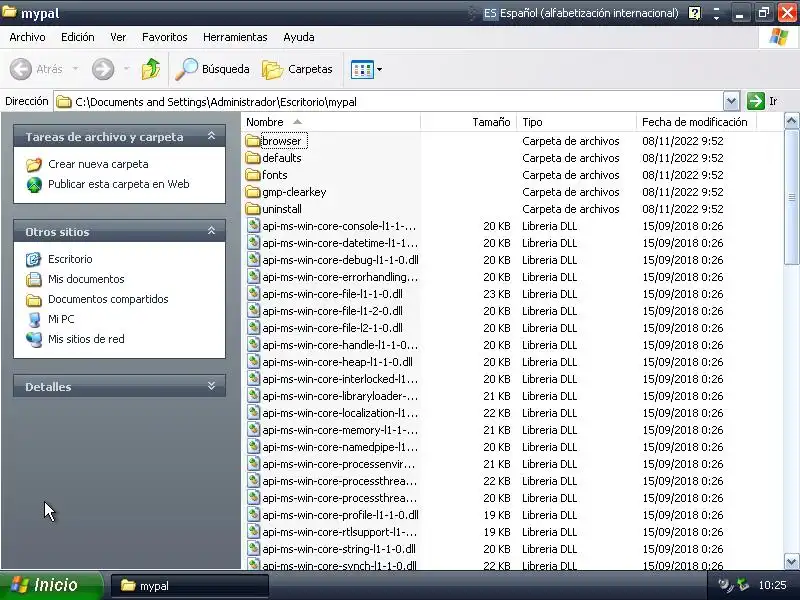Select api-ms-win-core-file-l1-1-0.dll icon
This screenshot has width=800, height=600.
click(x=254, y=293)
